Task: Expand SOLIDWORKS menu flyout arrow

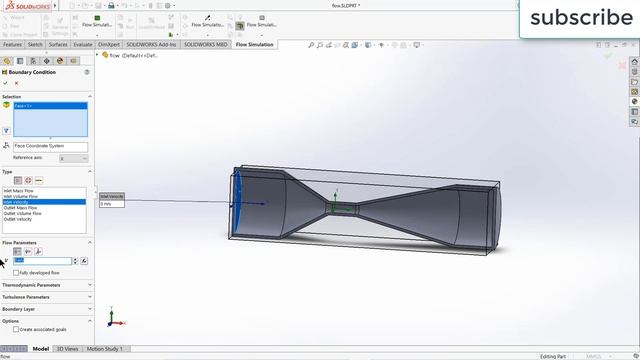Action: pos(55,6)
